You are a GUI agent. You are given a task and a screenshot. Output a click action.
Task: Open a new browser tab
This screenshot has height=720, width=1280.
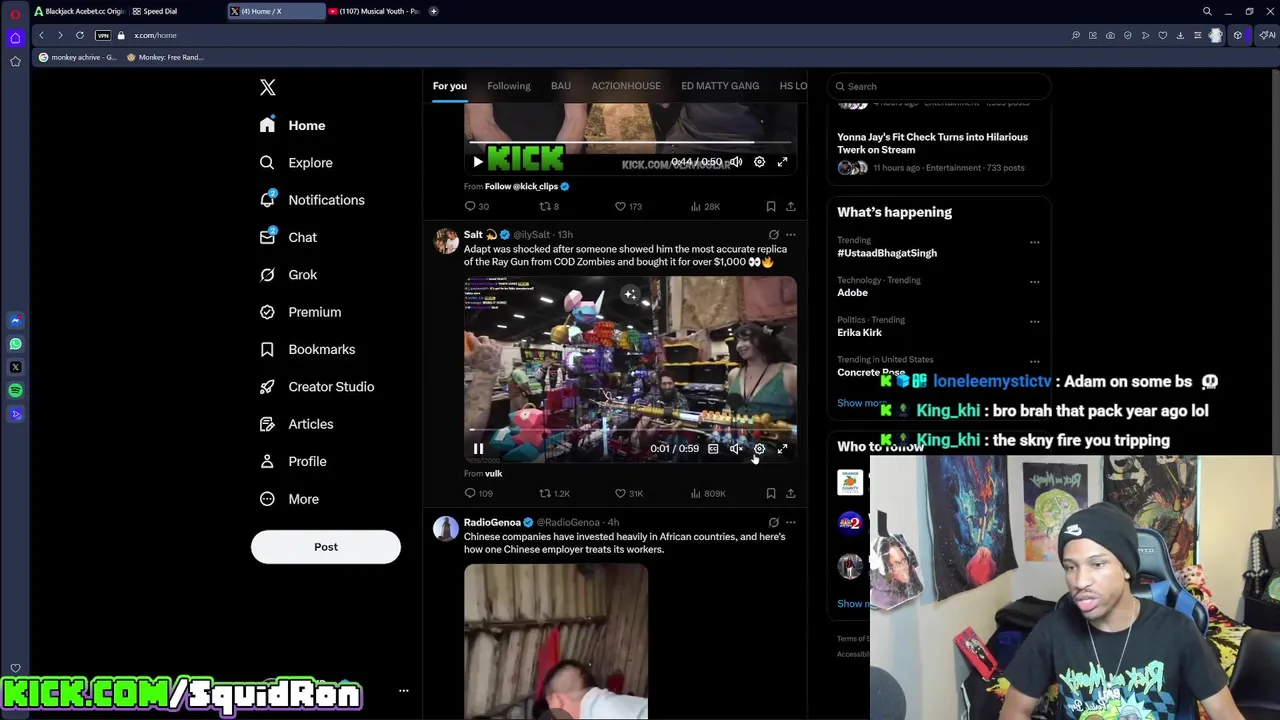(x=433, y=11)
